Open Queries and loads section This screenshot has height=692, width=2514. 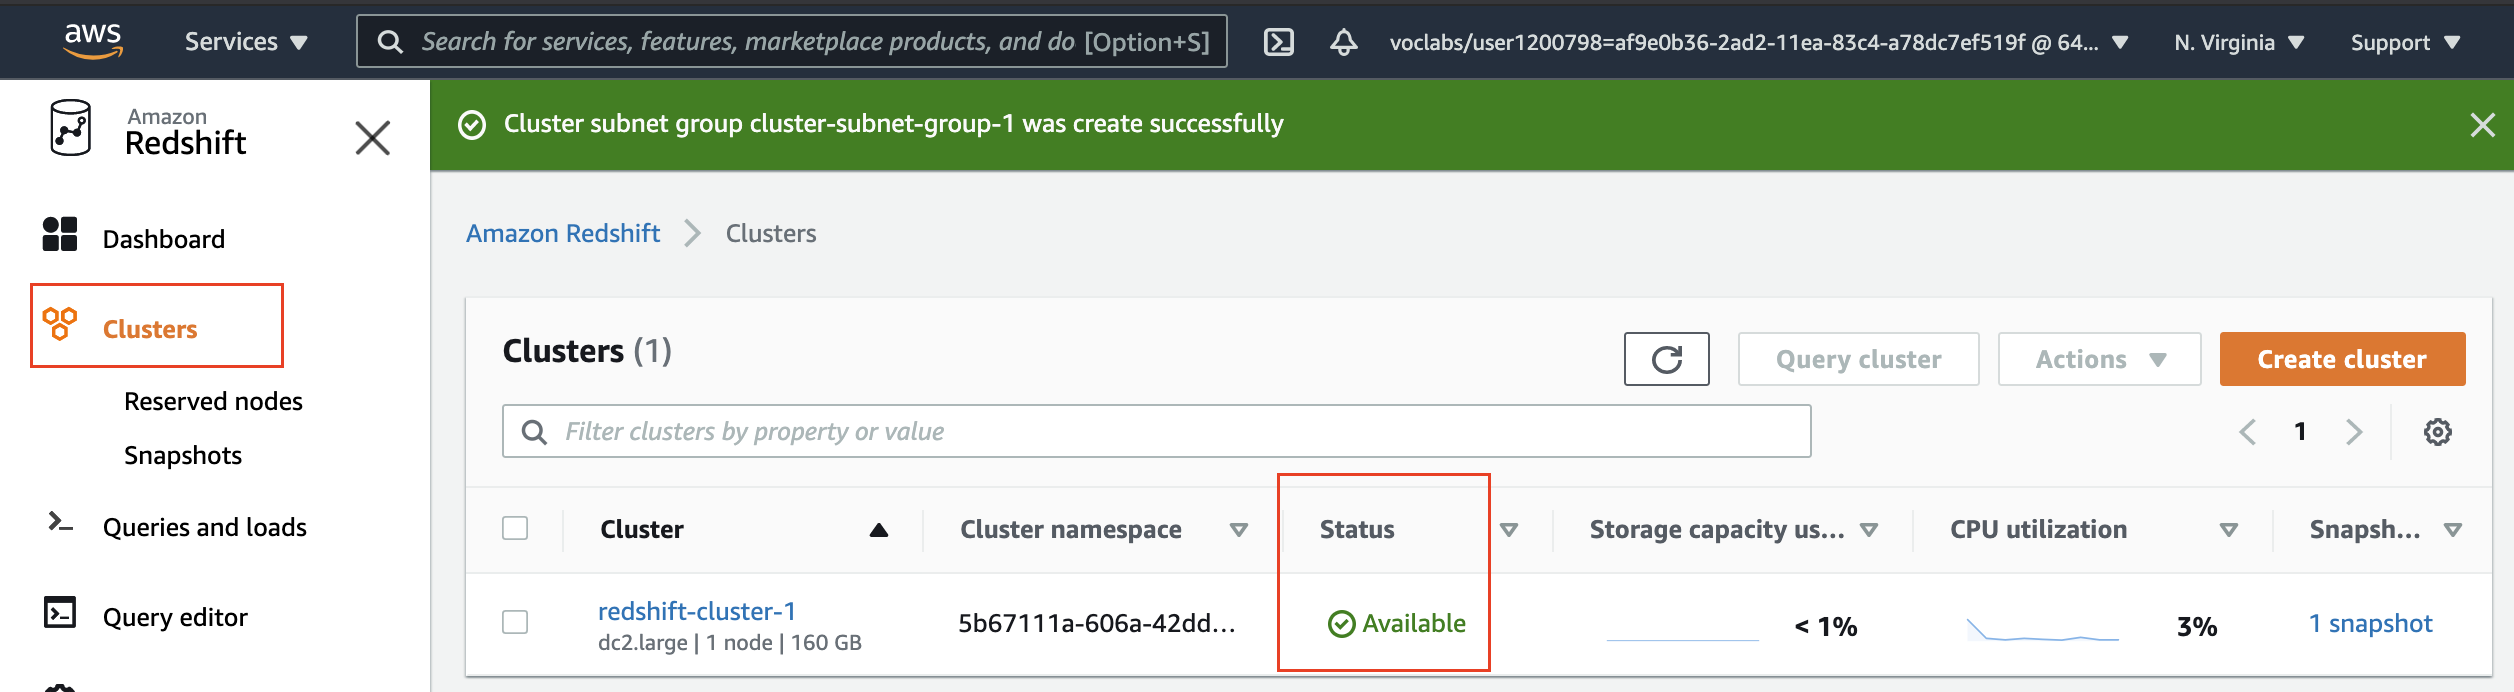(x=205, y=527)
